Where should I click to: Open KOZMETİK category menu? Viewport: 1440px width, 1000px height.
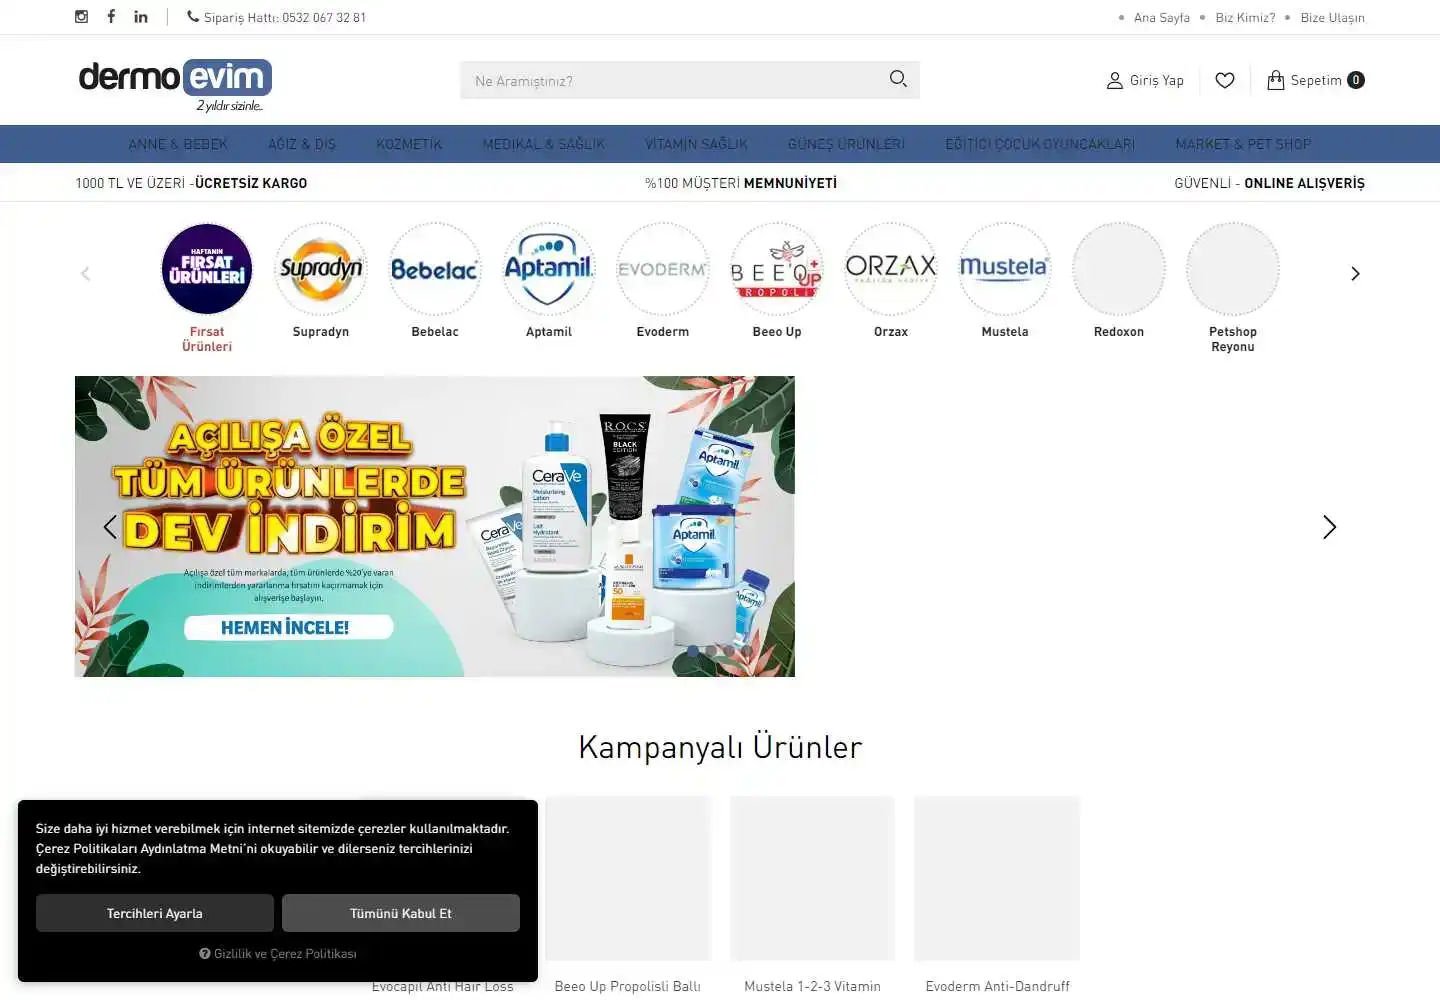tap(409, 144)
